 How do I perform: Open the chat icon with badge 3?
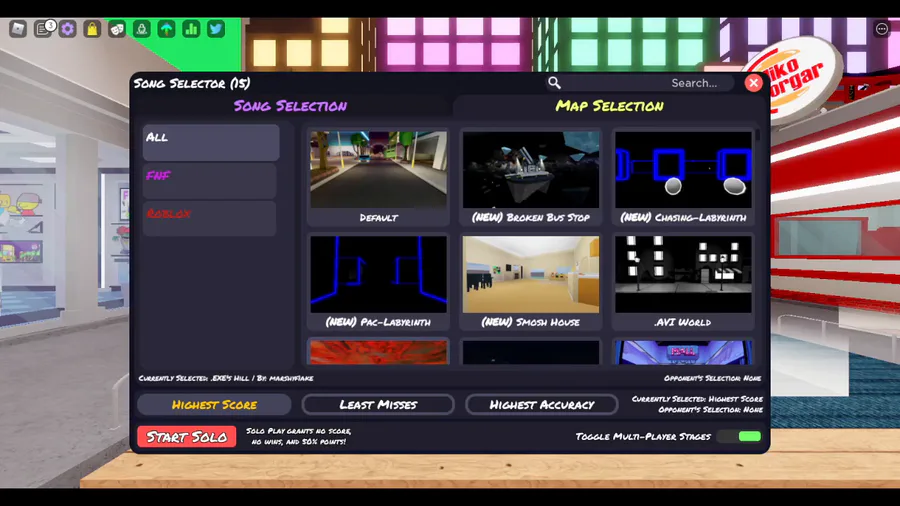tap(43, 28)
